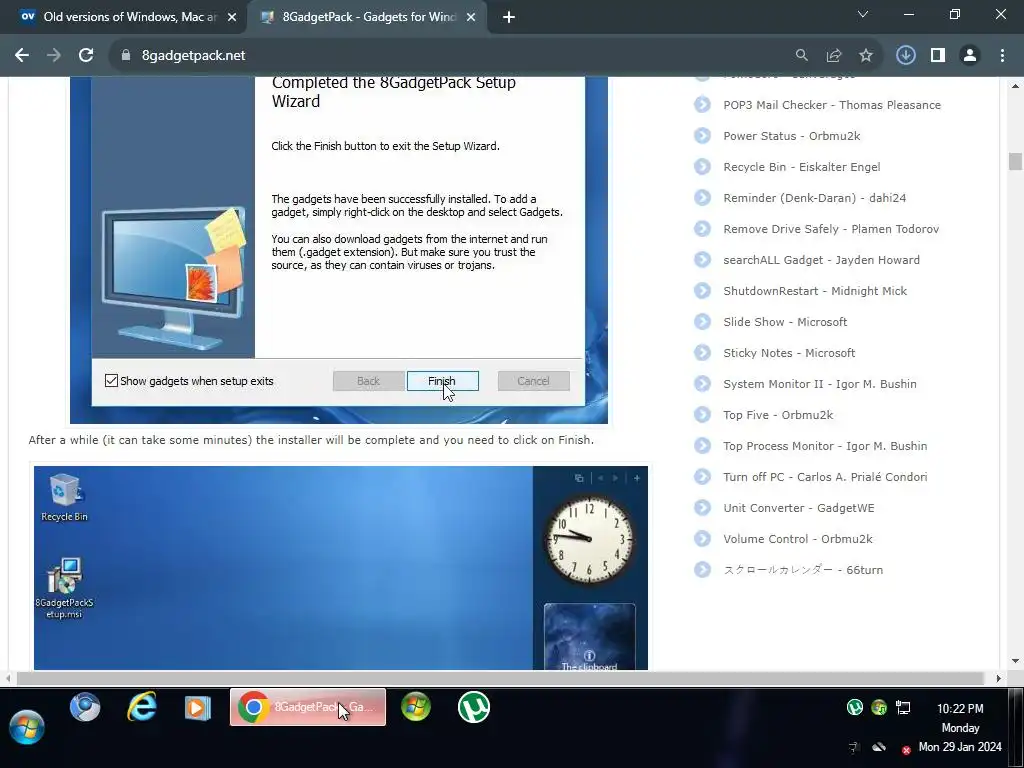Open Recycle Bin - Eiskalter Engel gadget
The width and height of the screenshot is (1024, 768).
click(x=801, y=167)
